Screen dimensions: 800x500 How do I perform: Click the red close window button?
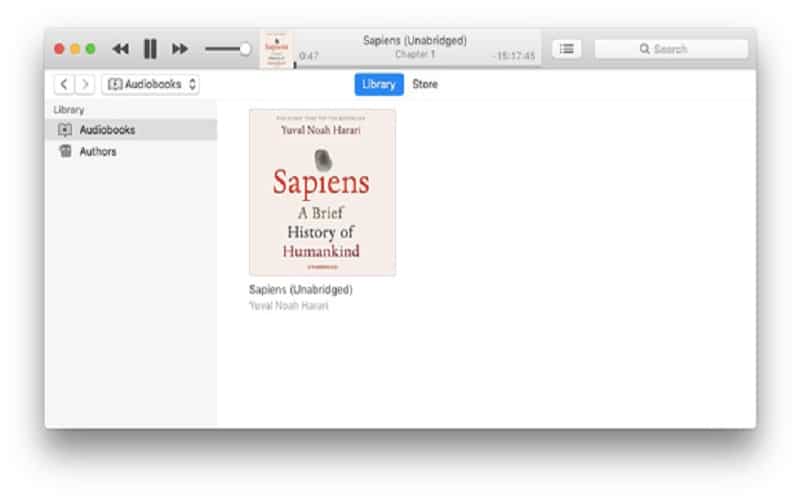coord(59,49)
